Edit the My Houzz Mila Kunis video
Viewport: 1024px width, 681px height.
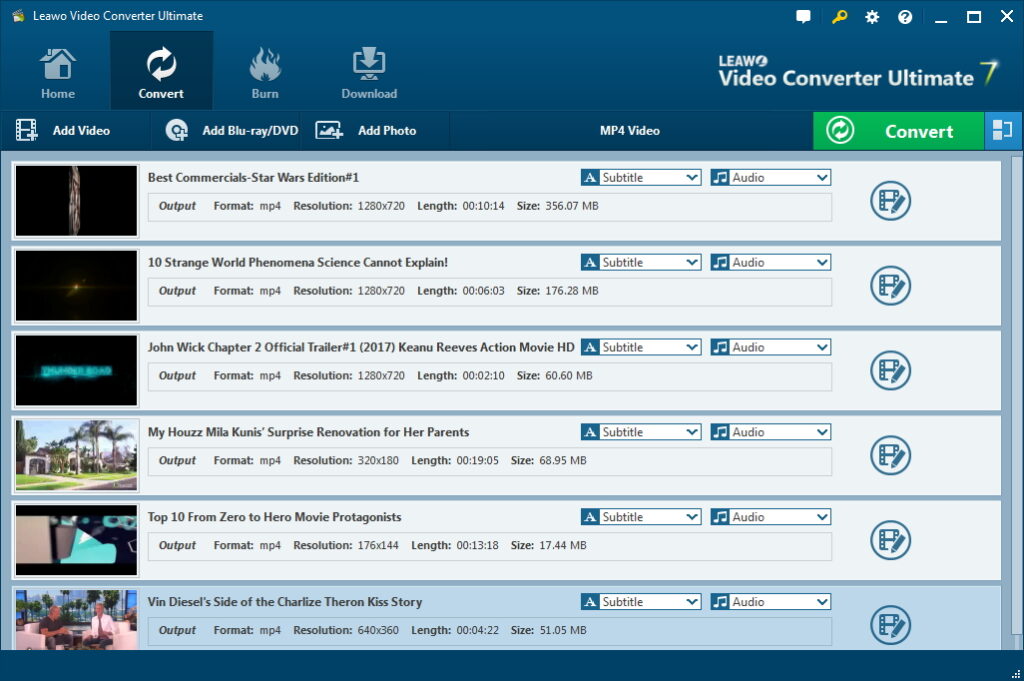pyautogui.click(x=890, y=455)
